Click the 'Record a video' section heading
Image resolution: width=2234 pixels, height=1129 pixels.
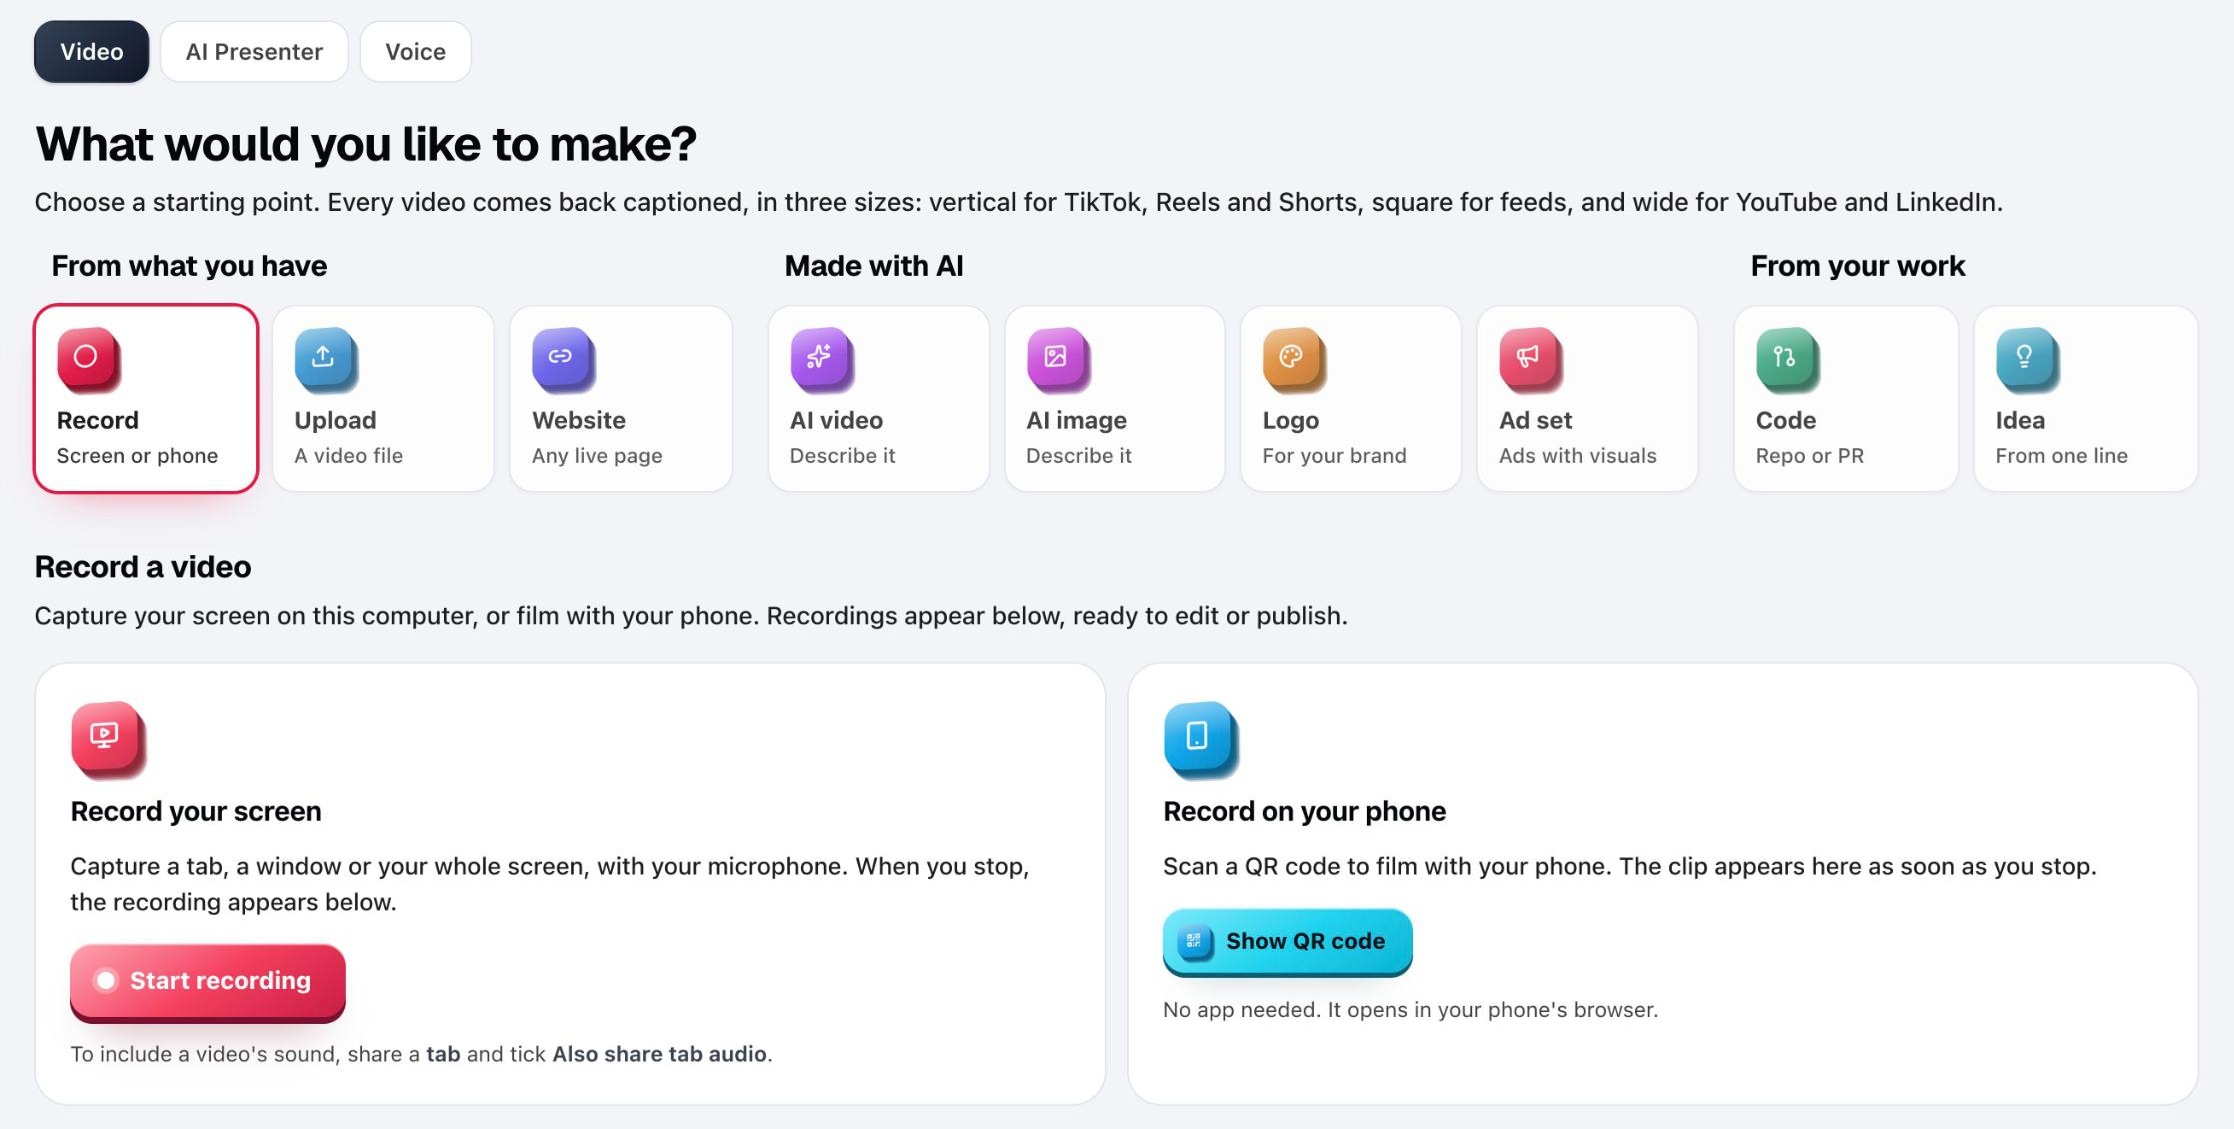(143, 567)
